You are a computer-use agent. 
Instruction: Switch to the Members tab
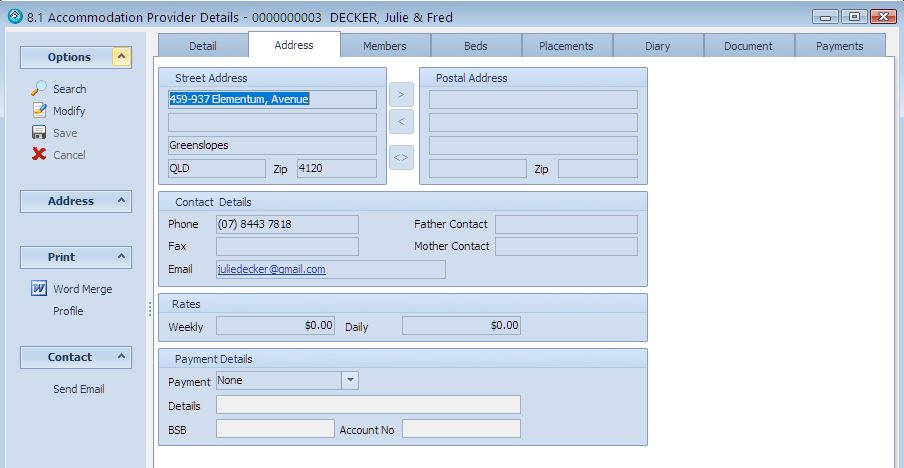385,46
